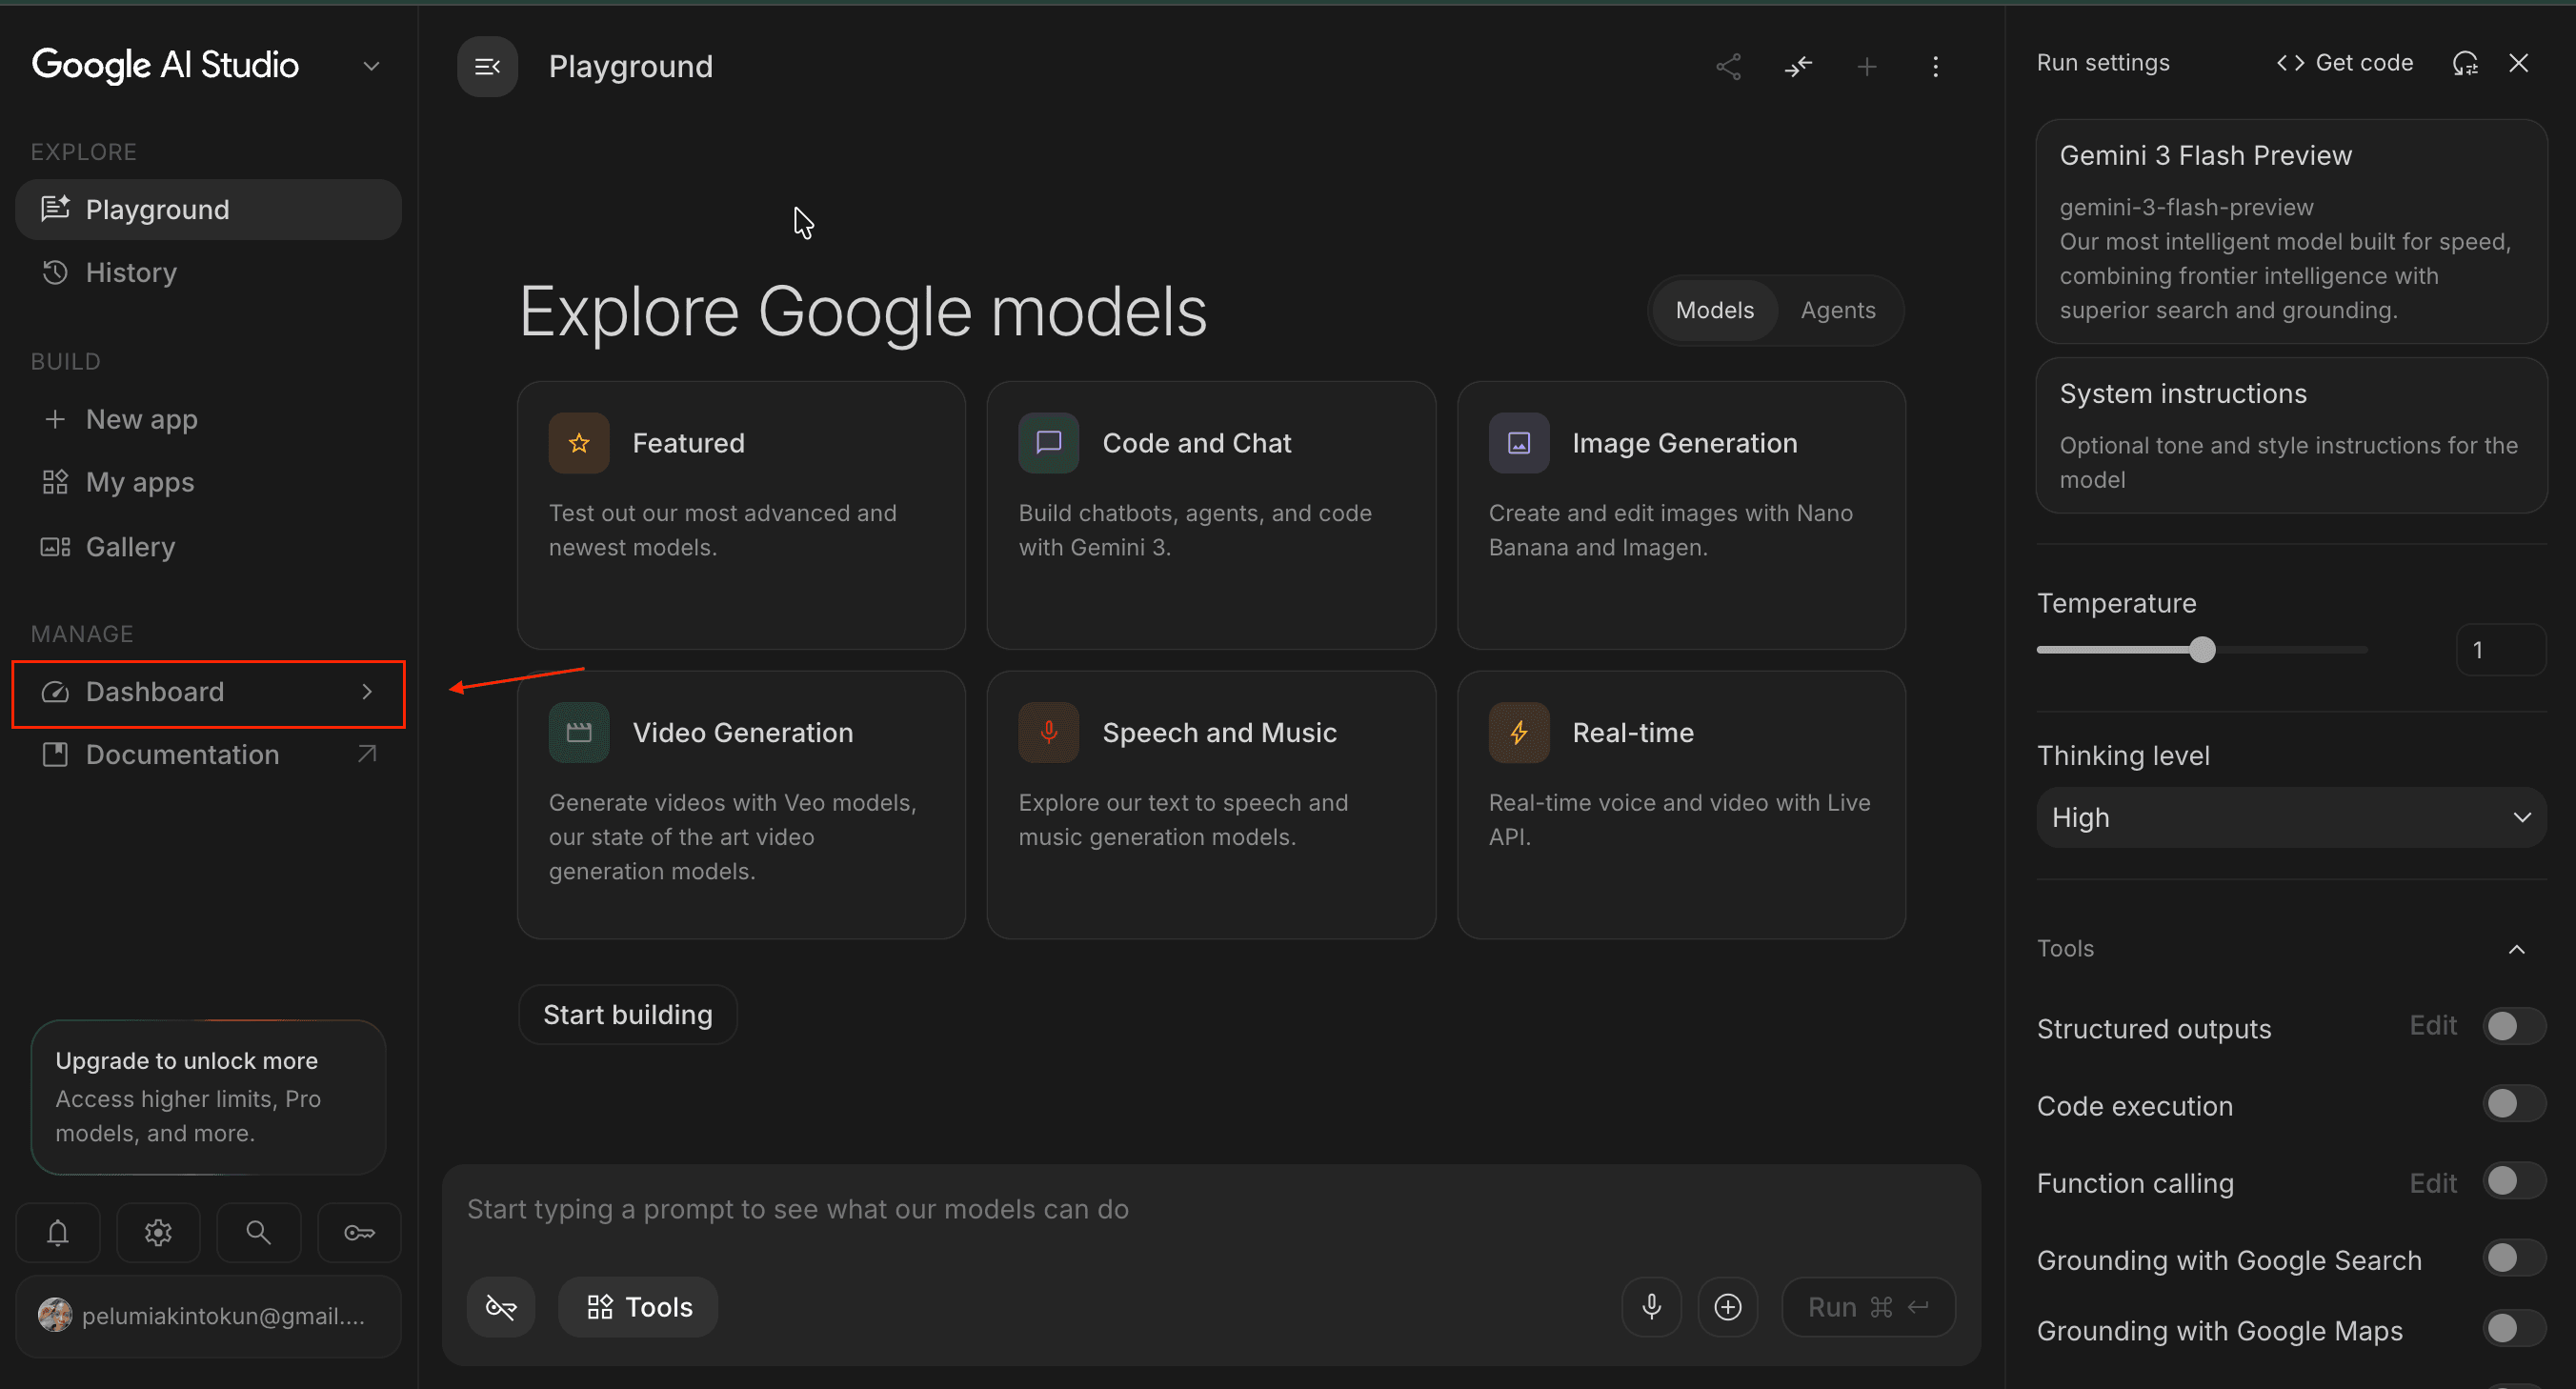Screen dimensions: 2576x1389
Task: Click the Upgrade to unlock more card
Action: pos(208,1097)
